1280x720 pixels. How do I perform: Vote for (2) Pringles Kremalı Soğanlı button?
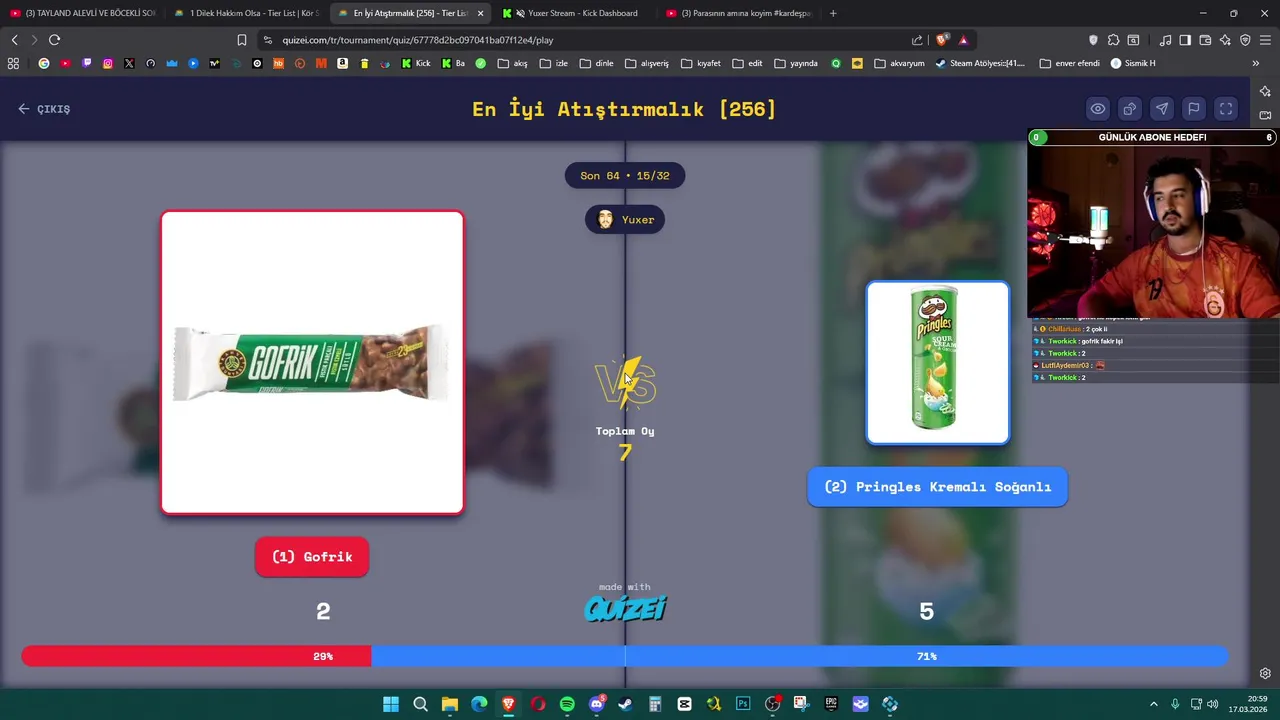pyautogui.click(x=937, y=487)
